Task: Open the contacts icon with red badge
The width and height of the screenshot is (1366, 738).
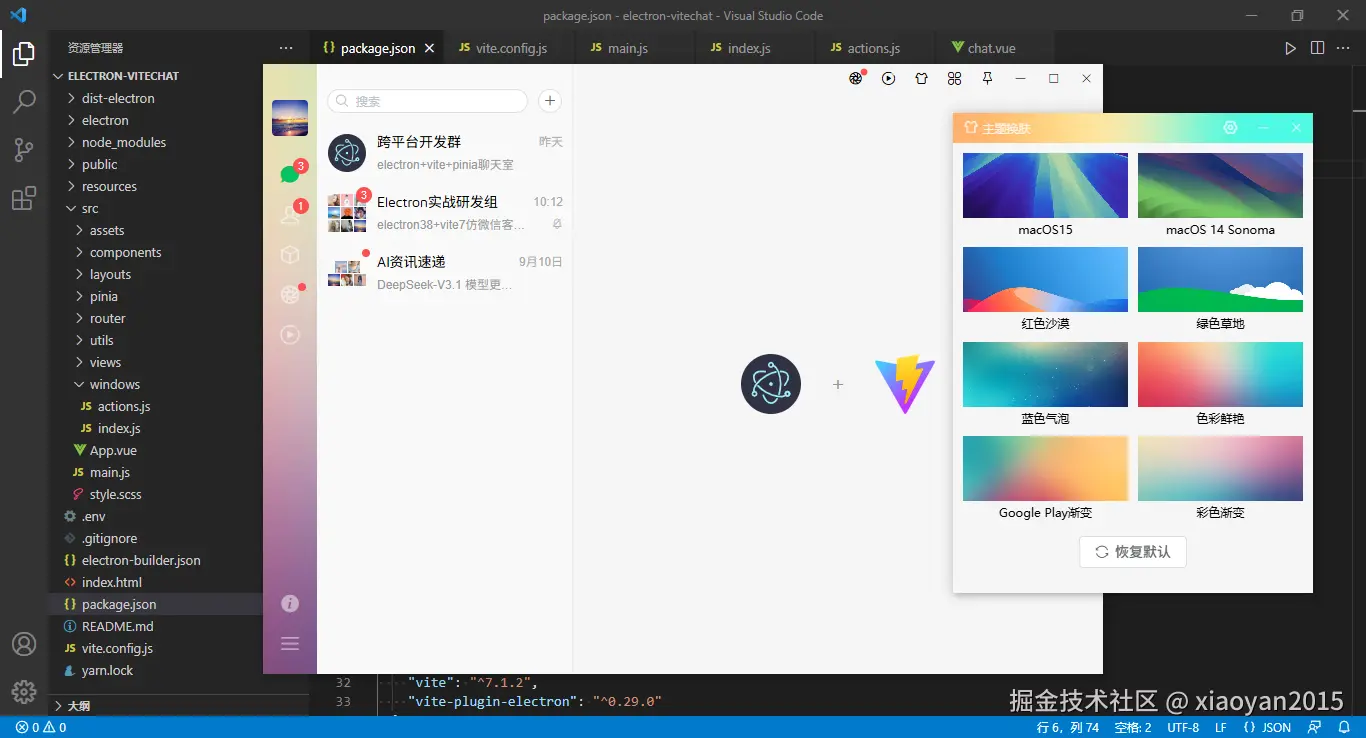Action: click(289, 215)
